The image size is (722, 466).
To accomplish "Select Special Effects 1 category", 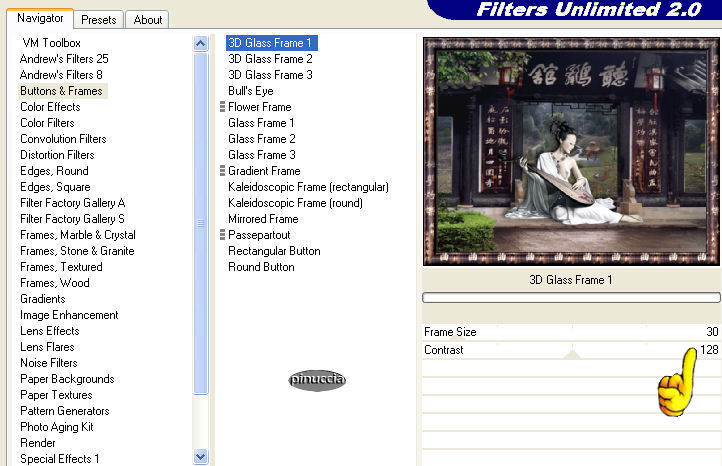I will point(59,459).
